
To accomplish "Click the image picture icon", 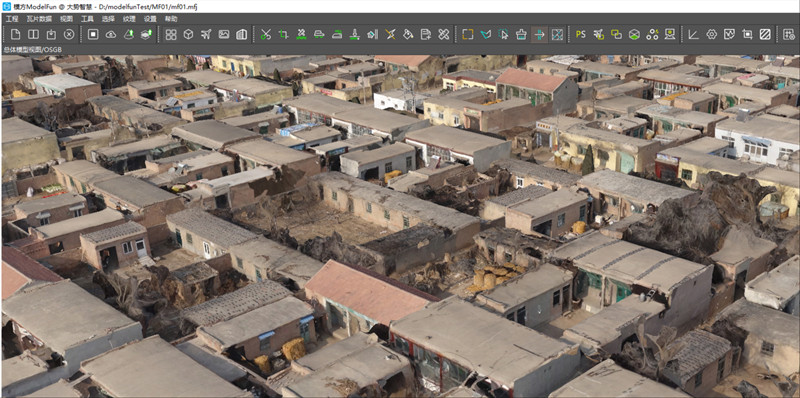I will [224, 34].
